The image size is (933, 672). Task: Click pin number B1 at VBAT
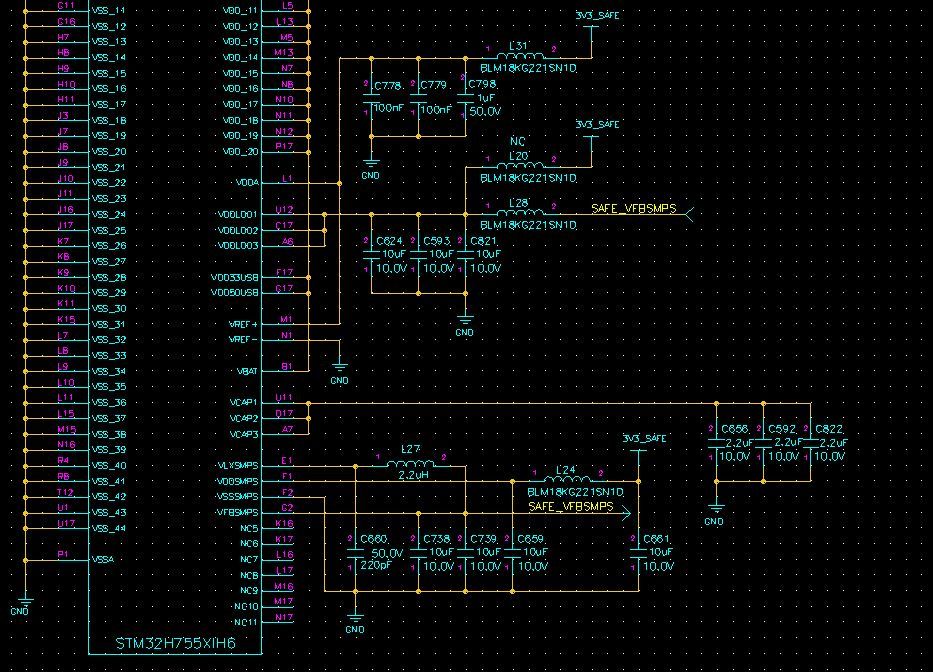point(287,367)
